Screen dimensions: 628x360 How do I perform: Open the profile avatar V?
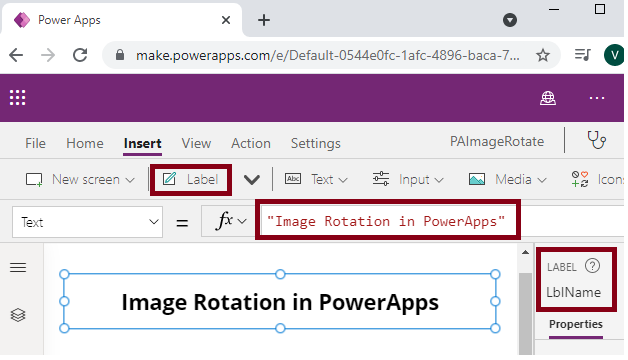pos(614,55)
